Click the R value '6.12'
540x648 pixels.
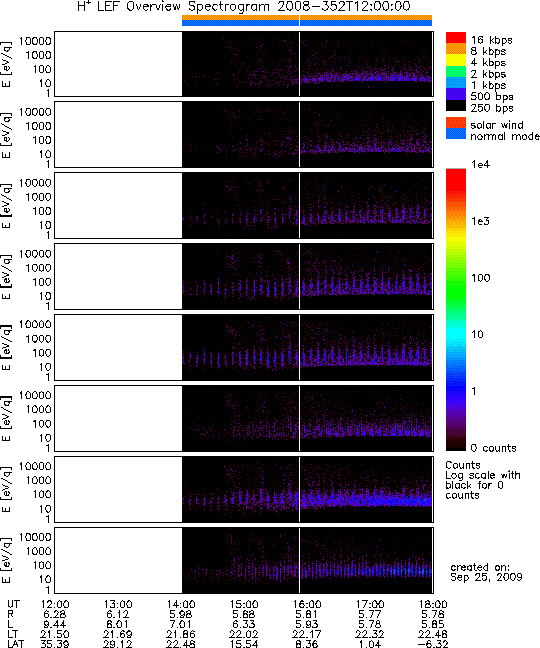[118, 615]
